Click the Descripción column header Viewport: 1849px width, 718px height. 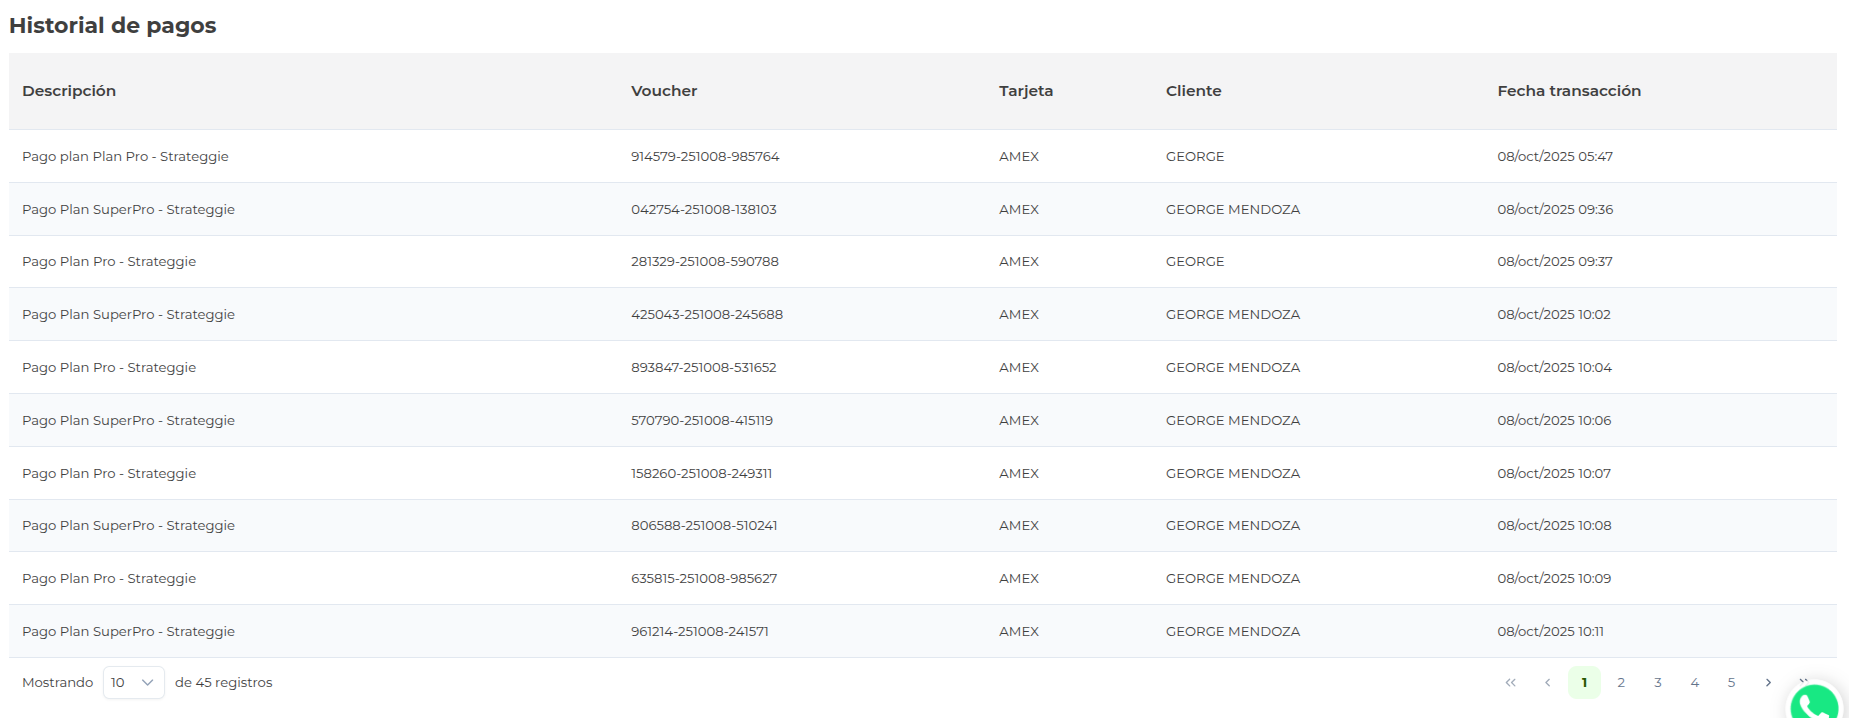(69, 91)
